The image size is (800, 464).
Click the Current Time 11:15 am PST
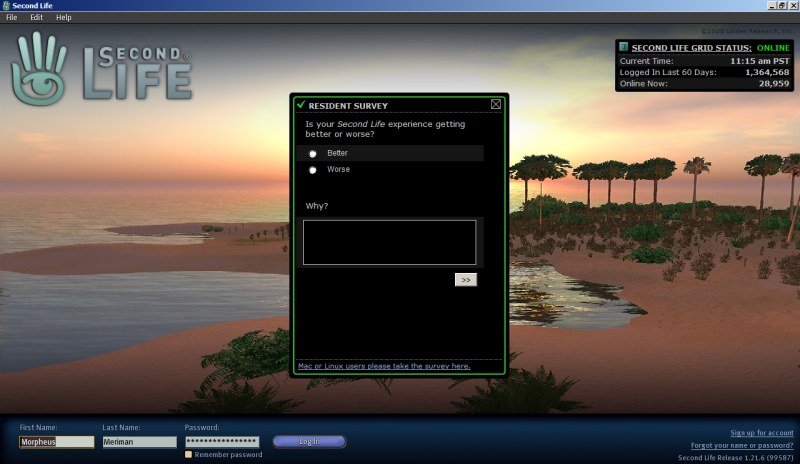759,61
